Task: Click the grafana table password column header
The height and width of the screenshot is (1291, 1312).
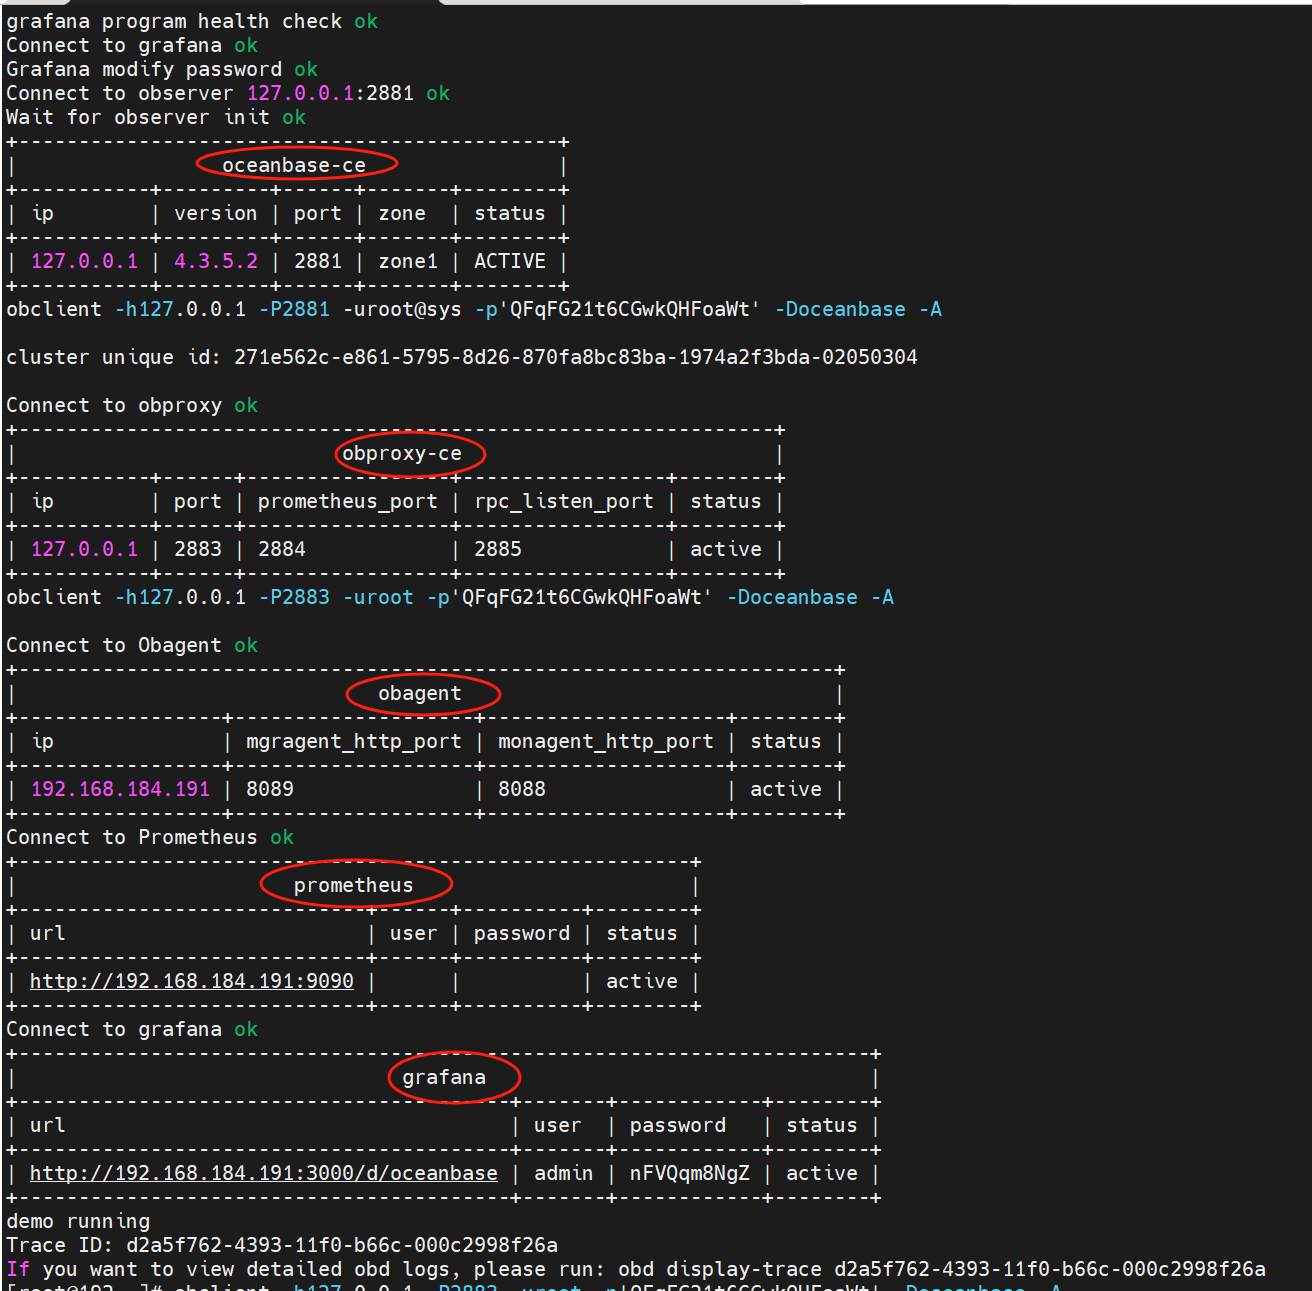Action: click(x=678, y=1125)
